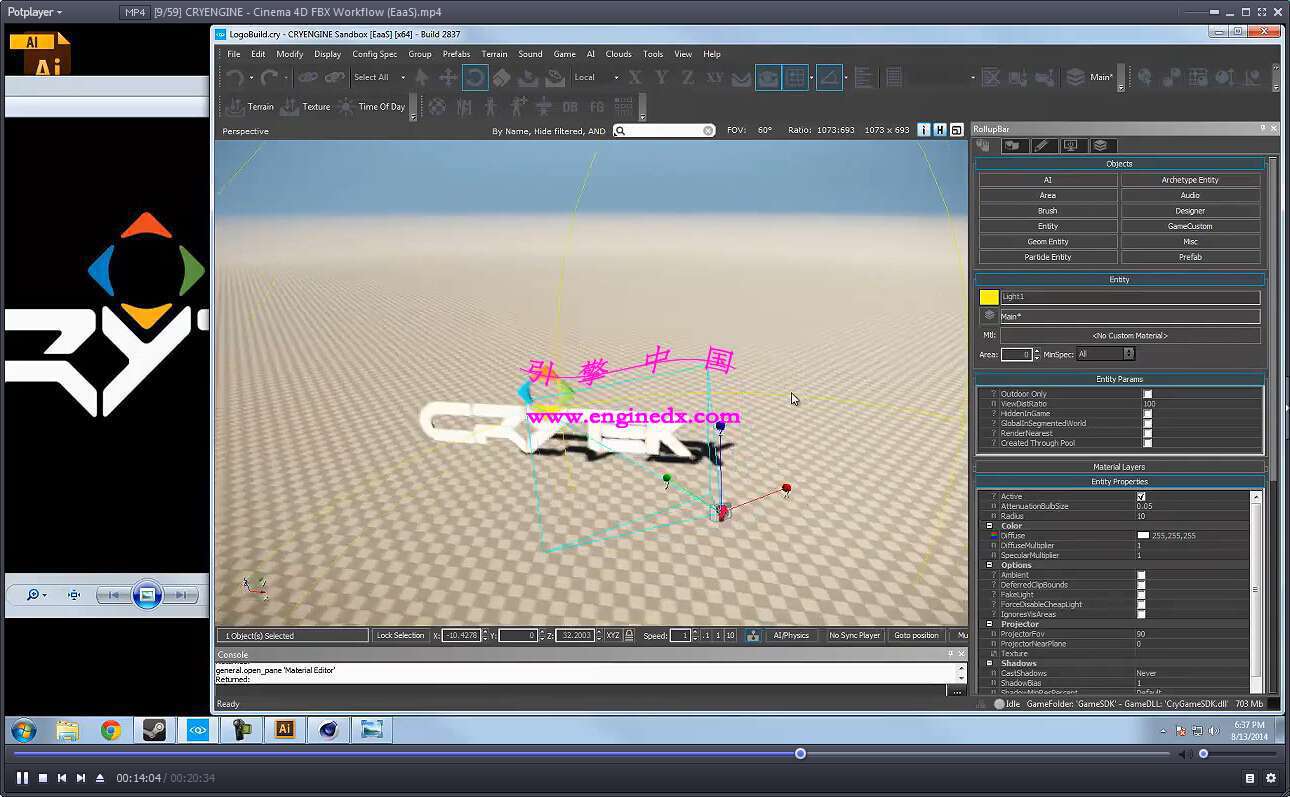This screenshot has width=1290, height=797.
Task: Click Geom Entity object button
Action: pos(1047,242)
